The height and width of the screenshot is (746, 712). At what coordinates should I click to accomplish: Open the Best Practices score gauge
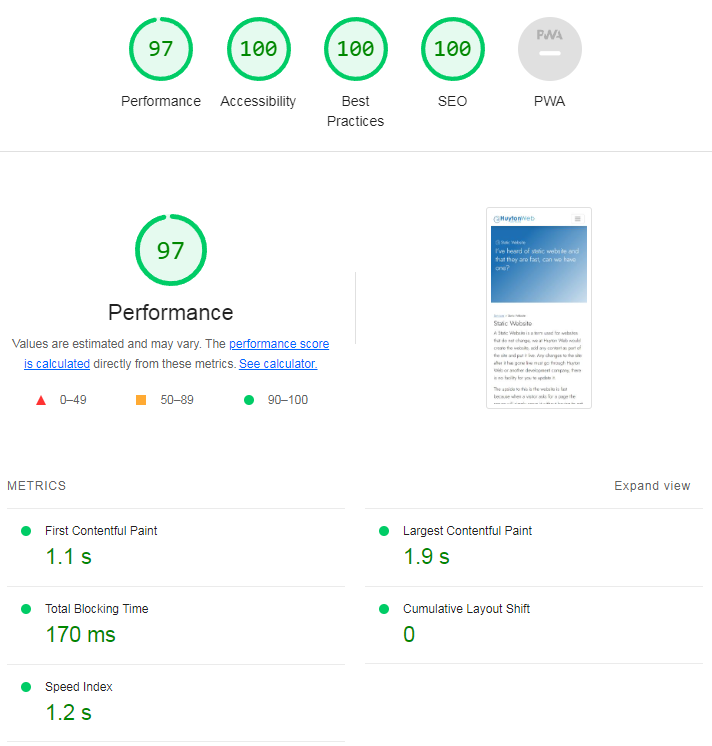(x=355, y=49)
